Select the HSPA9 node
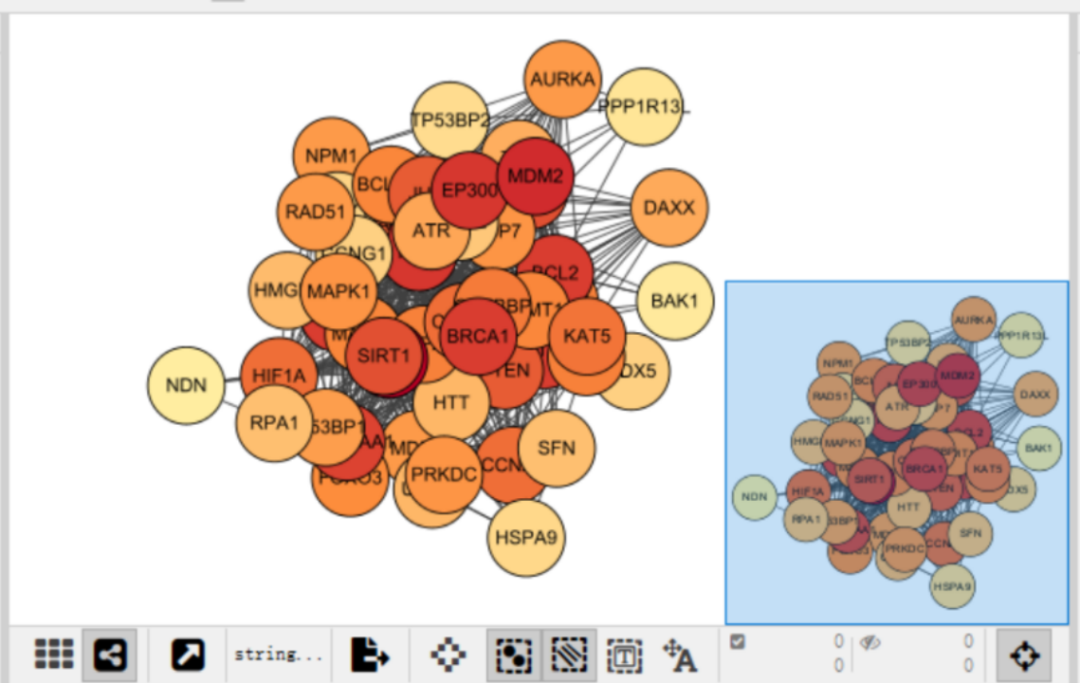This screenshot has width=1080, height=683. click(526, 538)
